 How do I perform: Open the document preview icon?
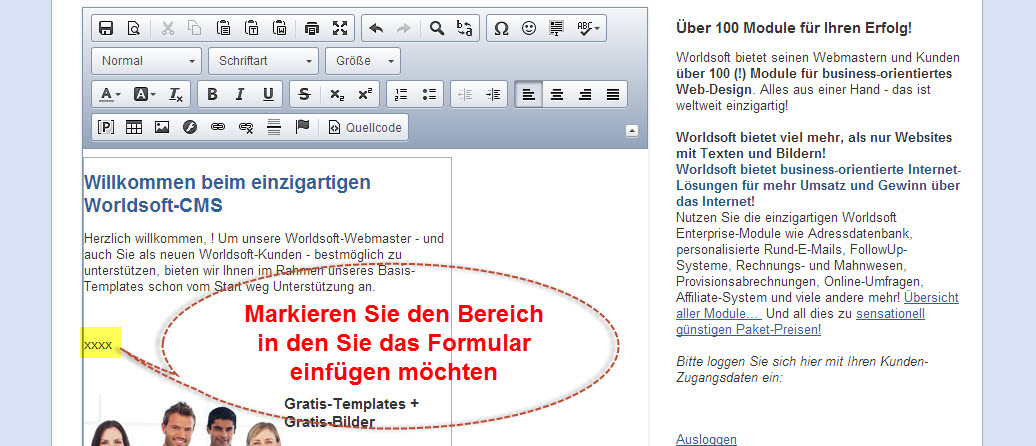point(133,28)
